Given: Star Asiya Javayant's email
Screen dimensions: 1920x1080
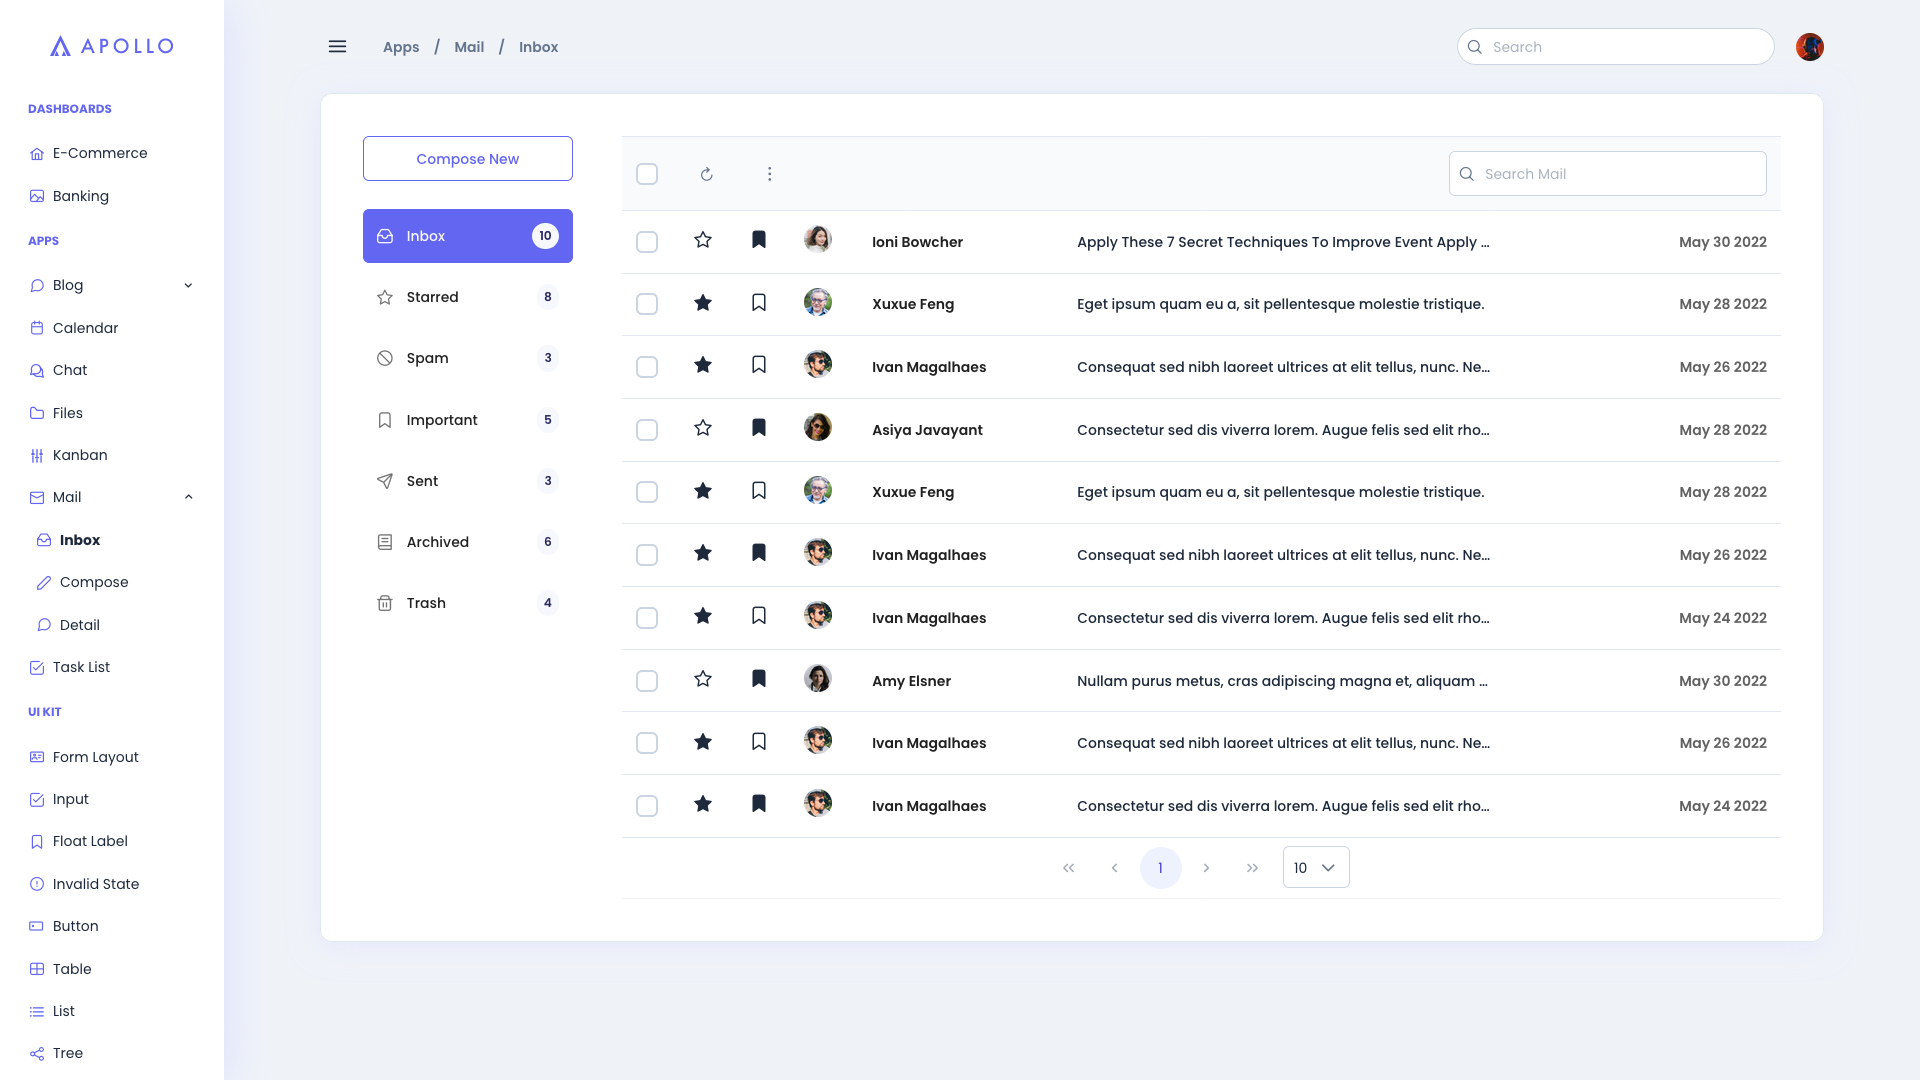Looking at the screenshot, I should [x=703, y=428].
